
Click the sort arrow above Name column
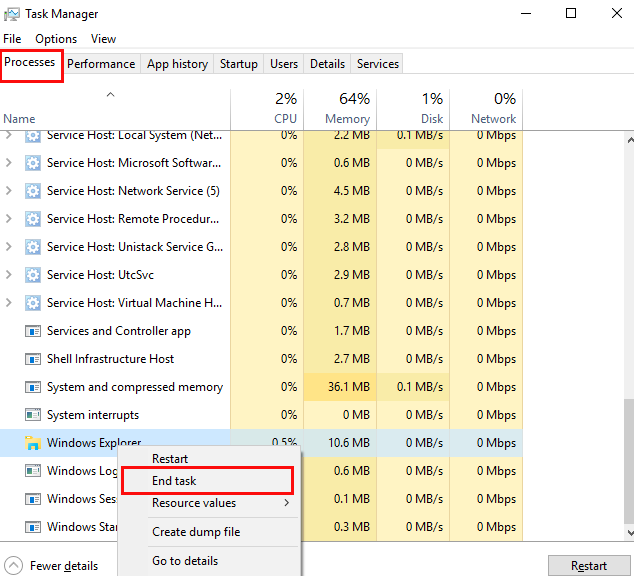[x=110, y=95]
